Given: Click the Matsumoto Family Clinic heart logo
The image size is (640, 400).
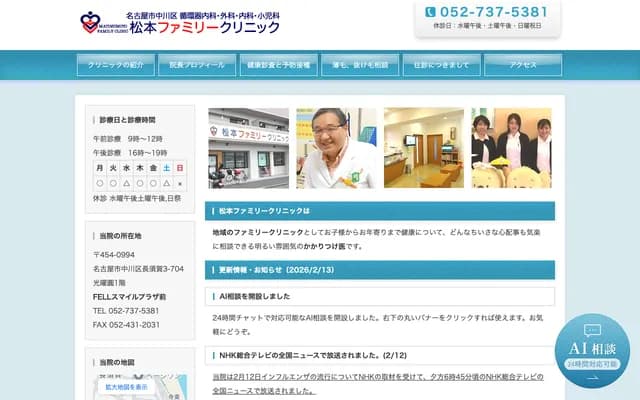Looking at the screenshot, I should point(90,22).
